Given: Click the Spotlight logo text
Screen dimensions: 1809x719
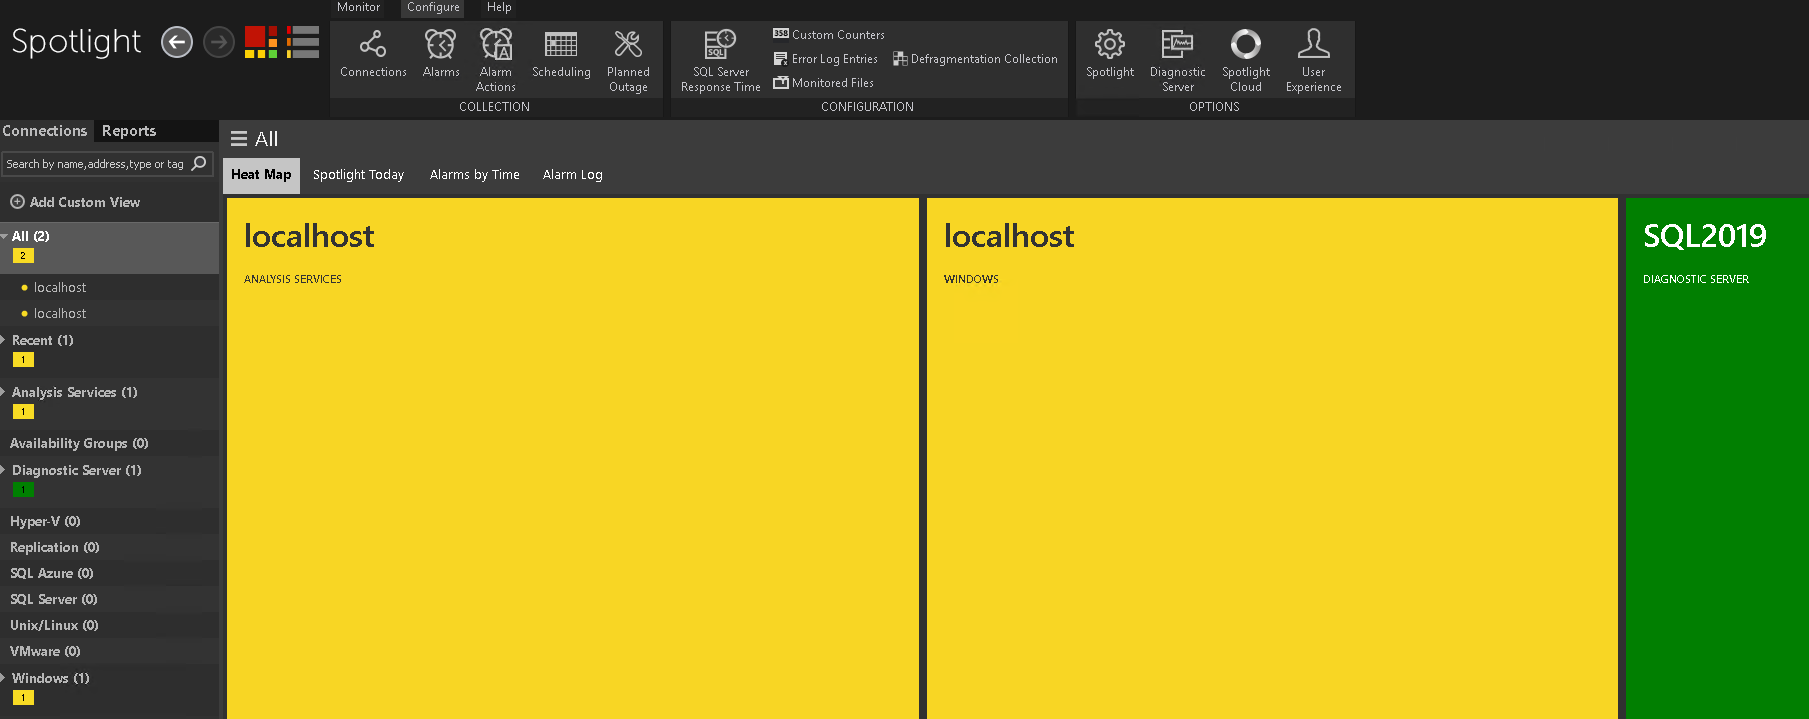Looking at the screenshot, I should tap(76, 42).
